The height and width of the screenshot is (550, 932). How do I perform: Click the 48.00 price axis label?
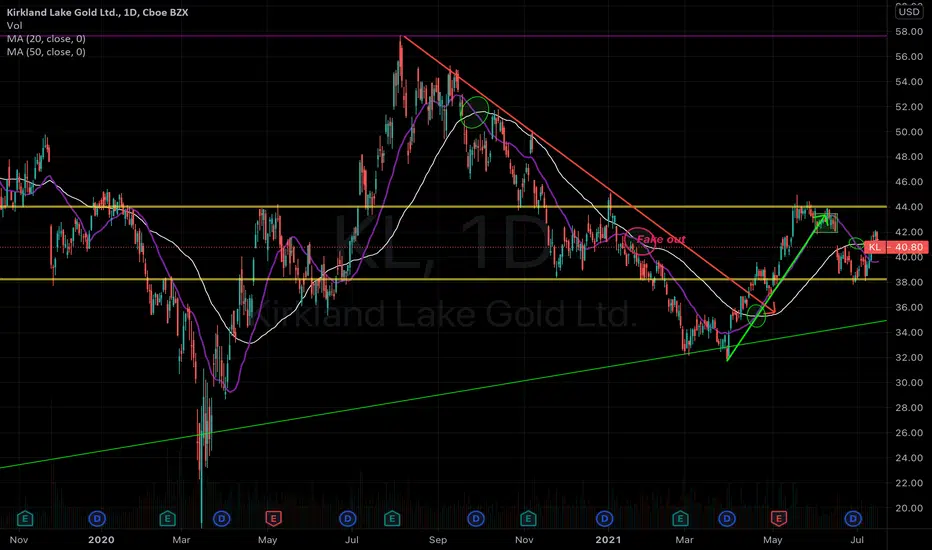(909, 157)
